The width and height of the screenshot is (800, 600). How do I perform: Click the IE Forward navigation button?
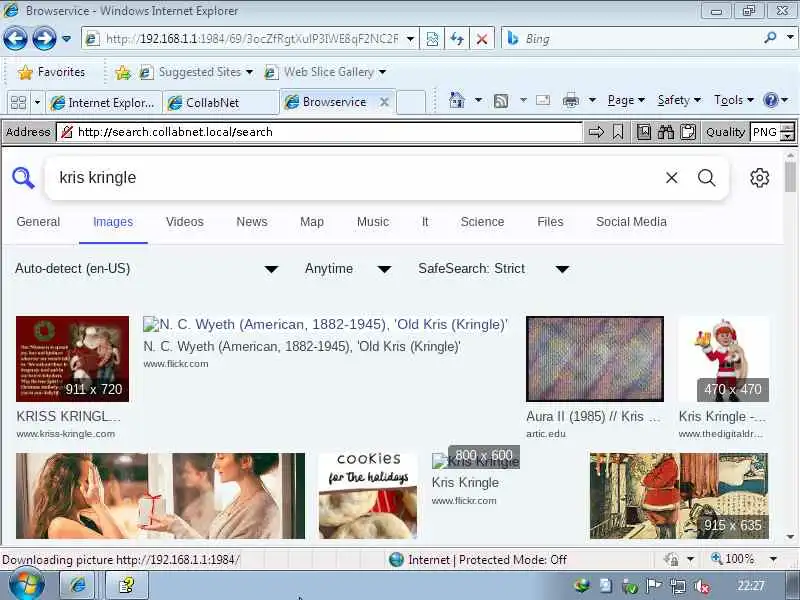(x=44, y=38)
